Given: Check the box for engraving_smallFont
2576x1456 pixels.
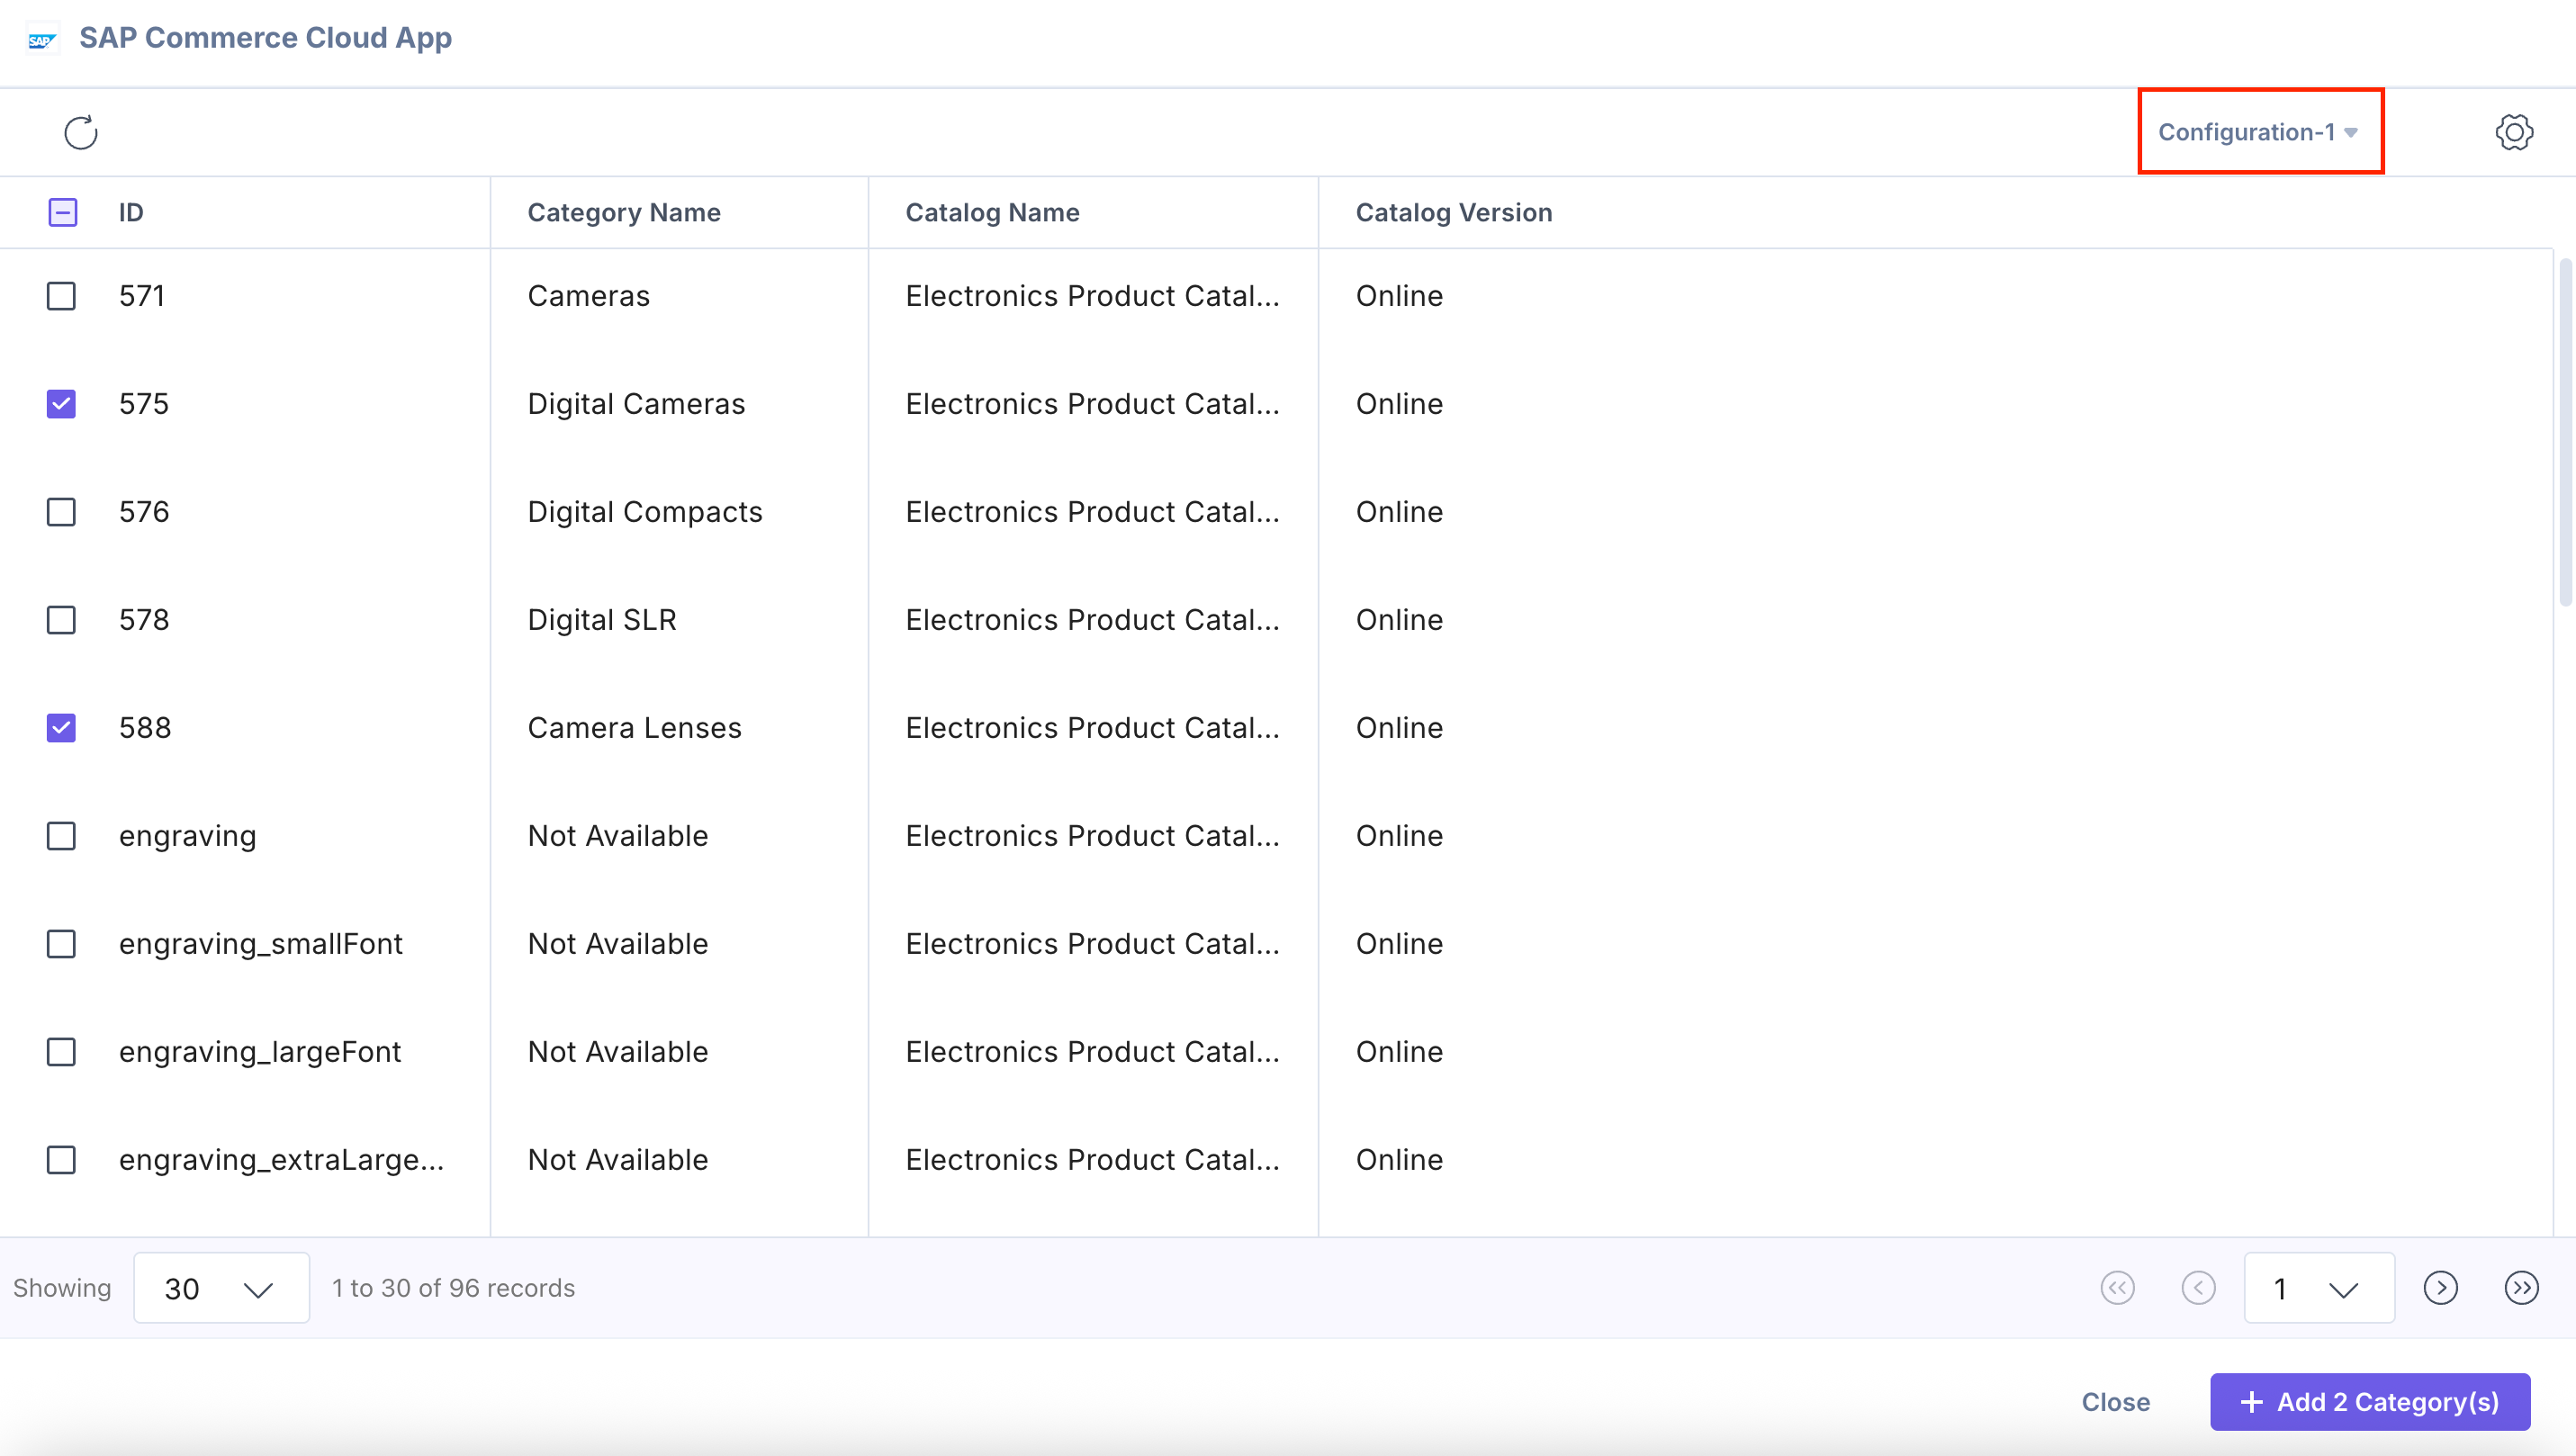Looking at the screenshot, I should pos(62,944).
